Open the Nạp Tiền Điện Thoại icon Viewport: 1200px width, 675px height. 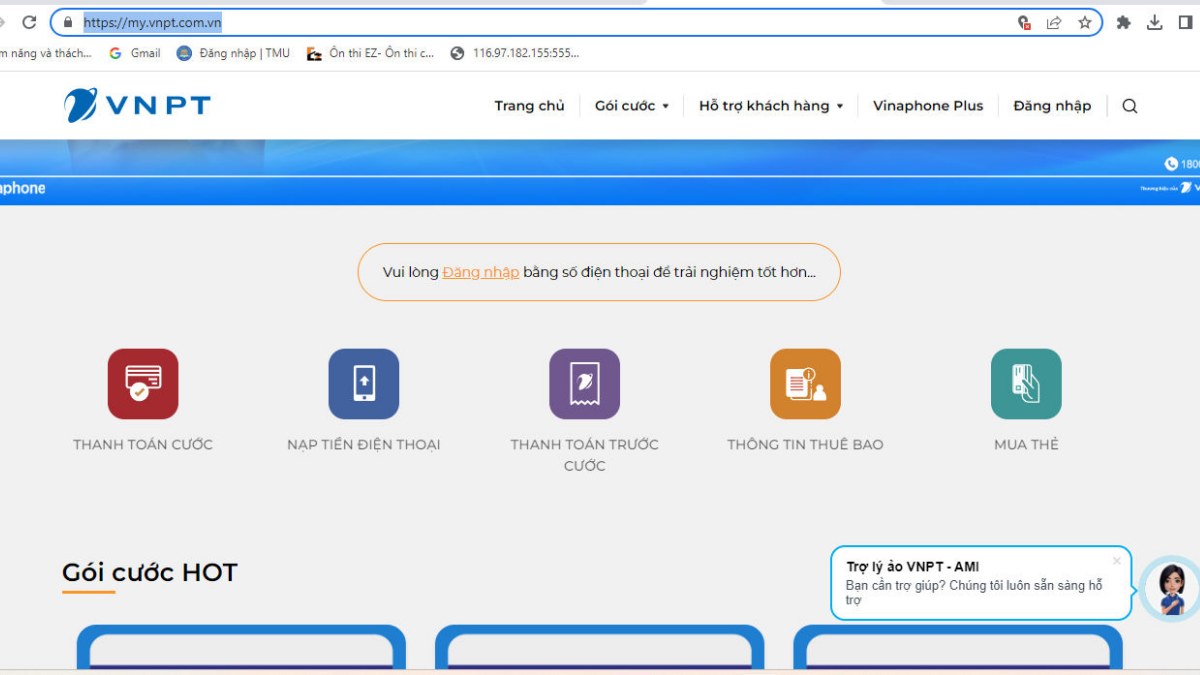(x=364, y=384)
